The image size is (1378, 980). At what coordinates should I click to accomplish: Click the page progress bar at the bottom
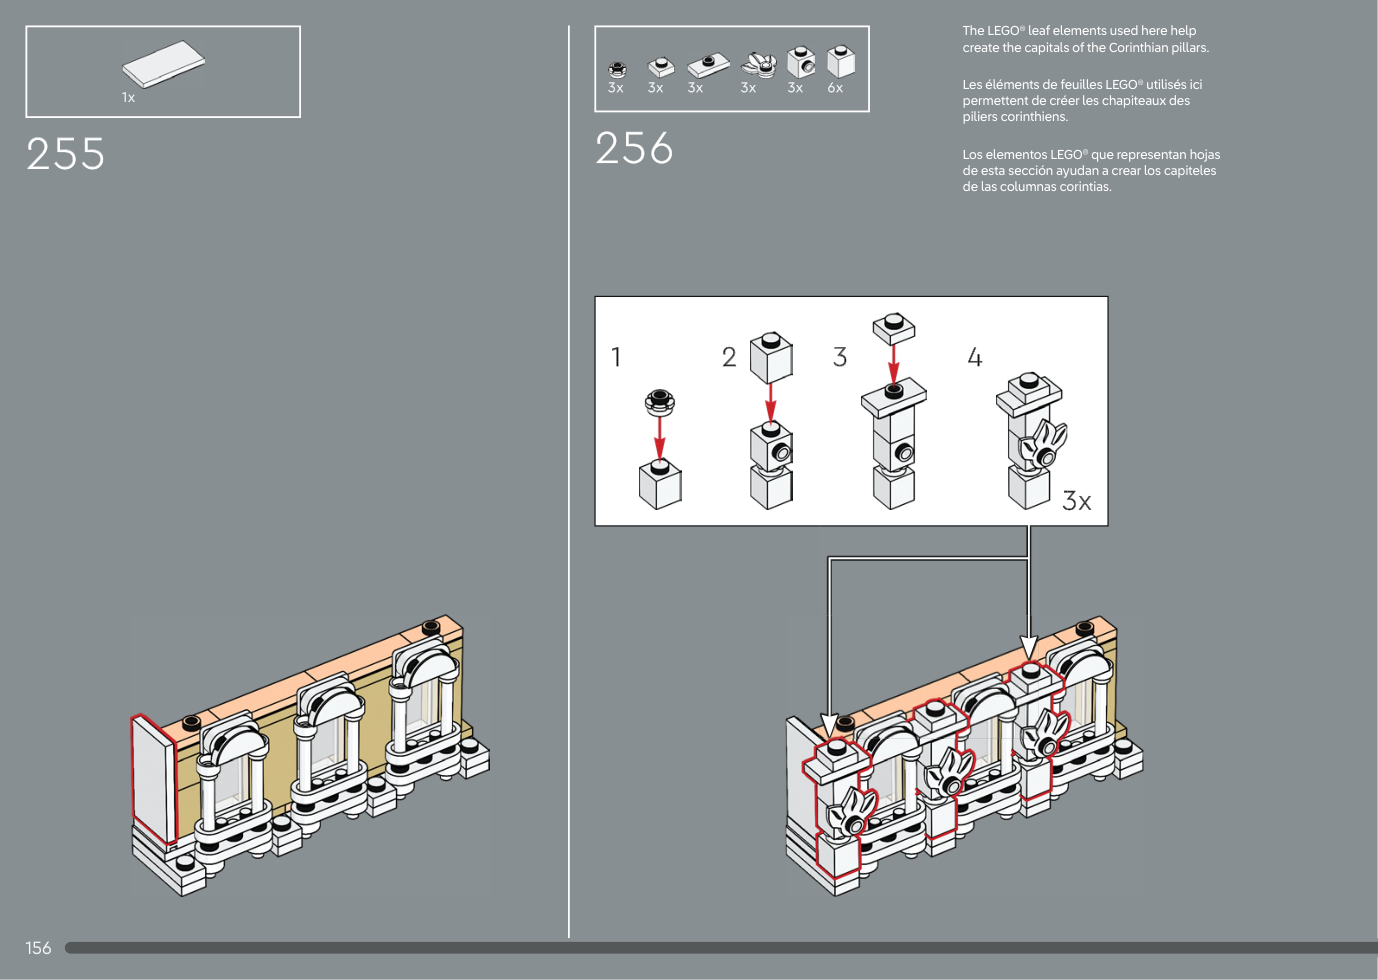coord(721,948)
